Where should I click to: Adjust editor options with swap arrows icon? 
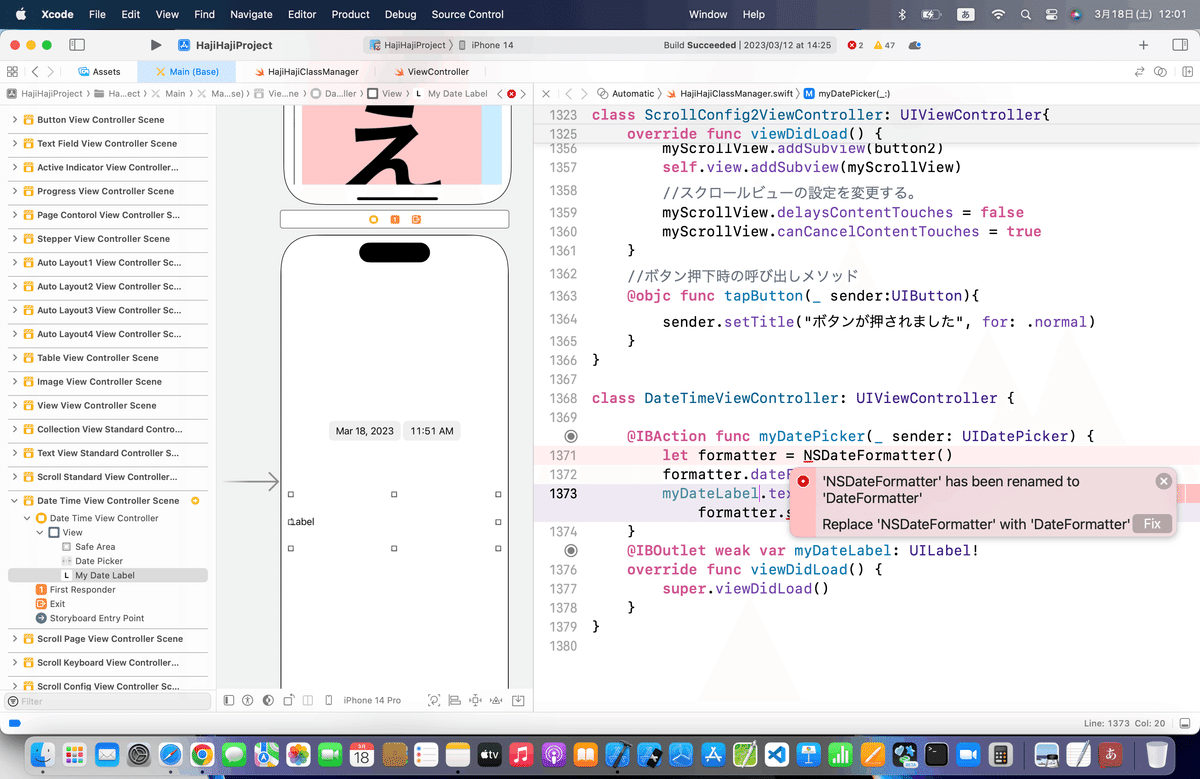(1139, 72)
